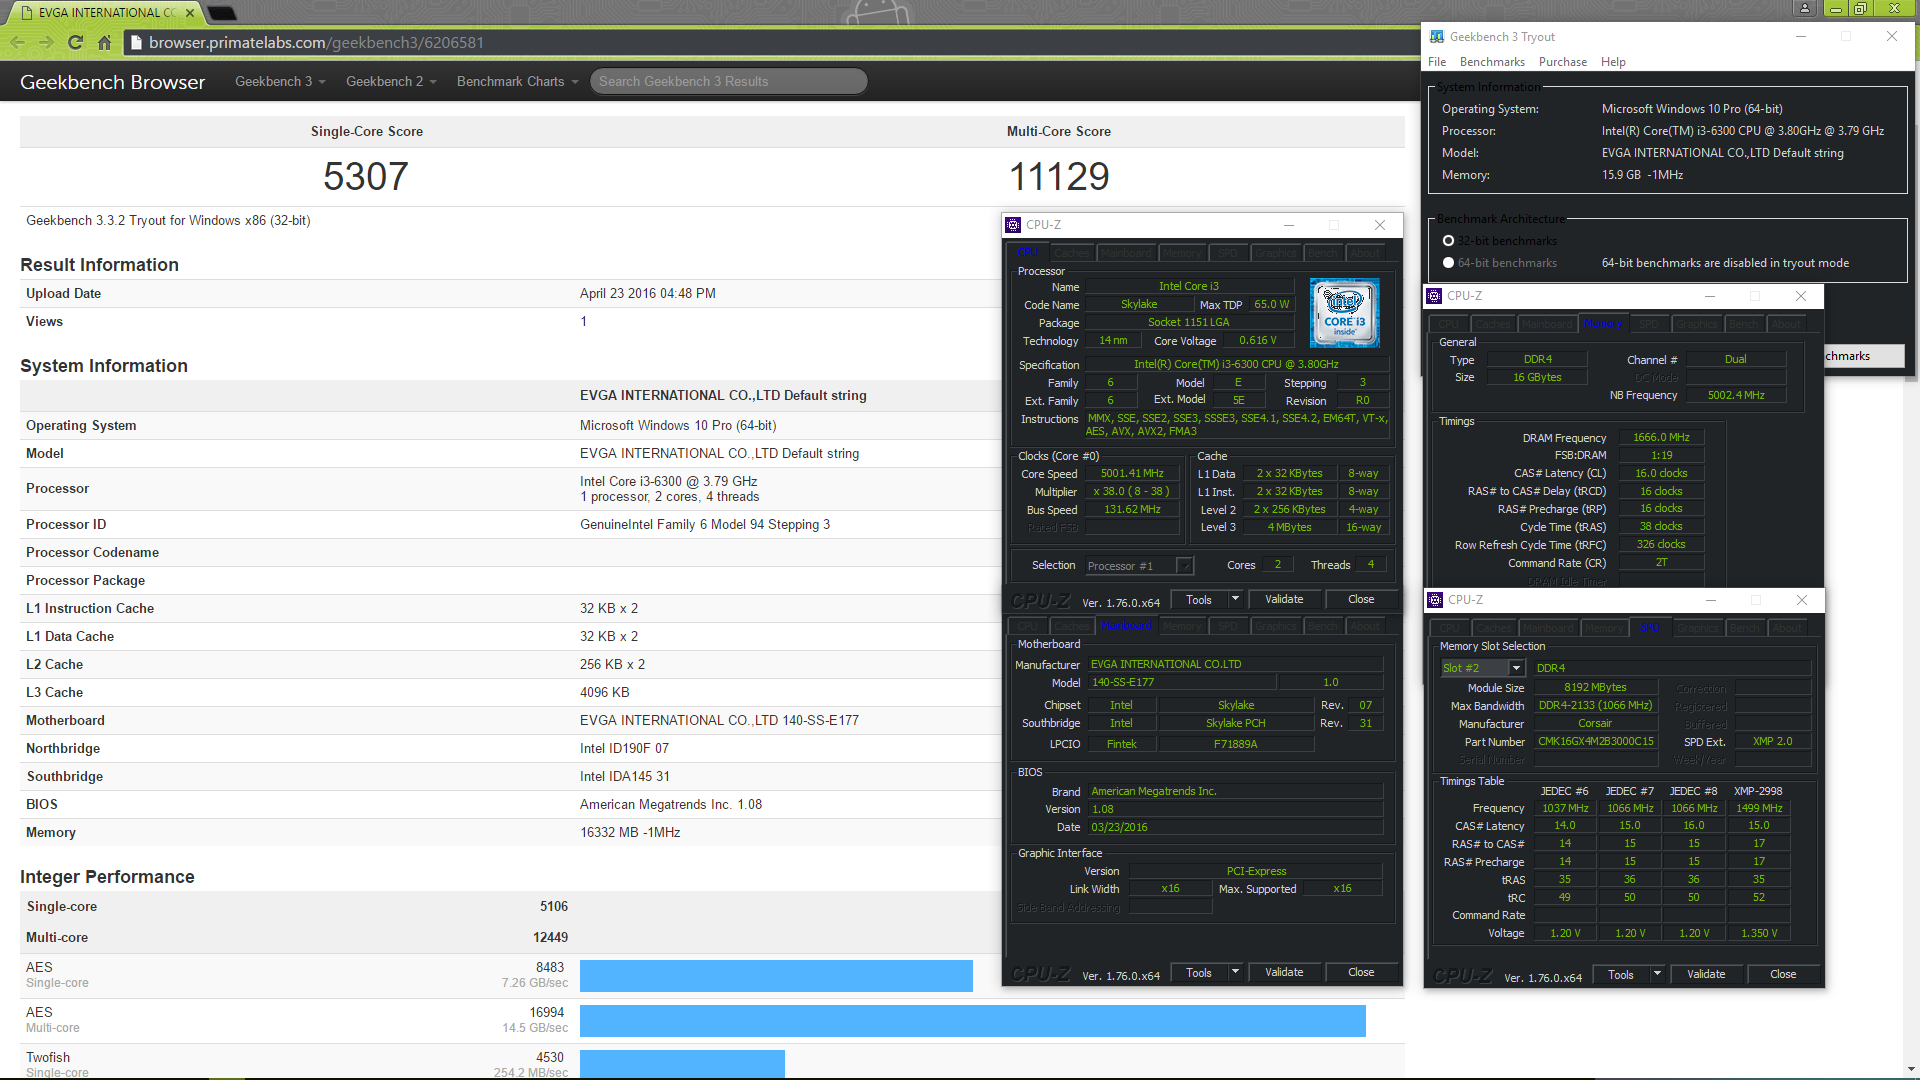1920x1080 pixels.
Task: Click the favicon of the EVGA INTERNATIONAL browser tab
Action: [27, 13]
